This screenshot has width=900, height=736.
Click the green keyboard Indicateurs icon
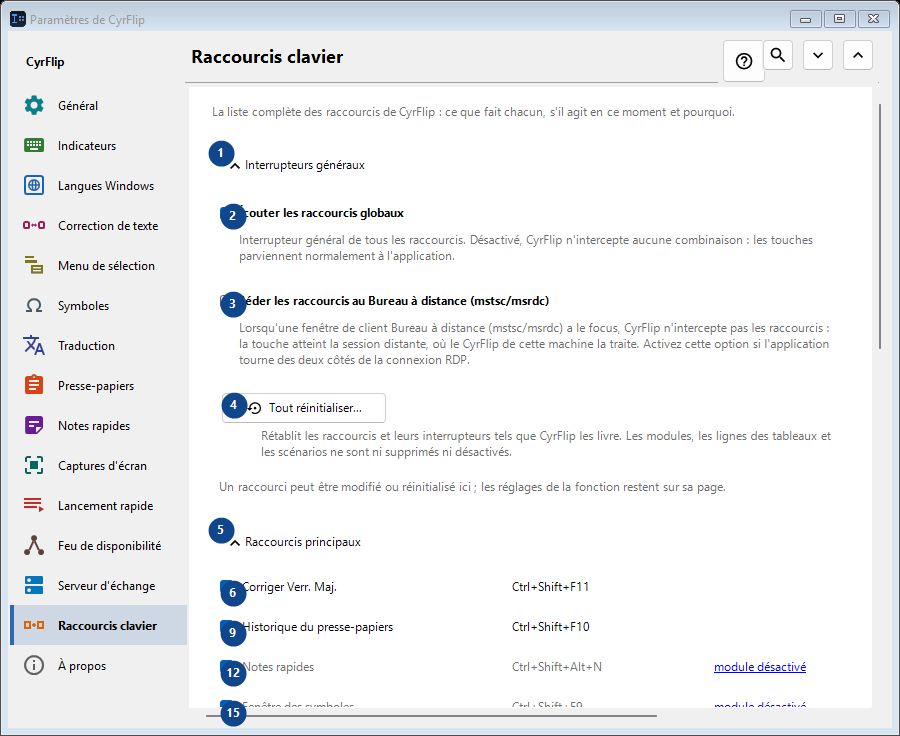(x=34, y=145)
